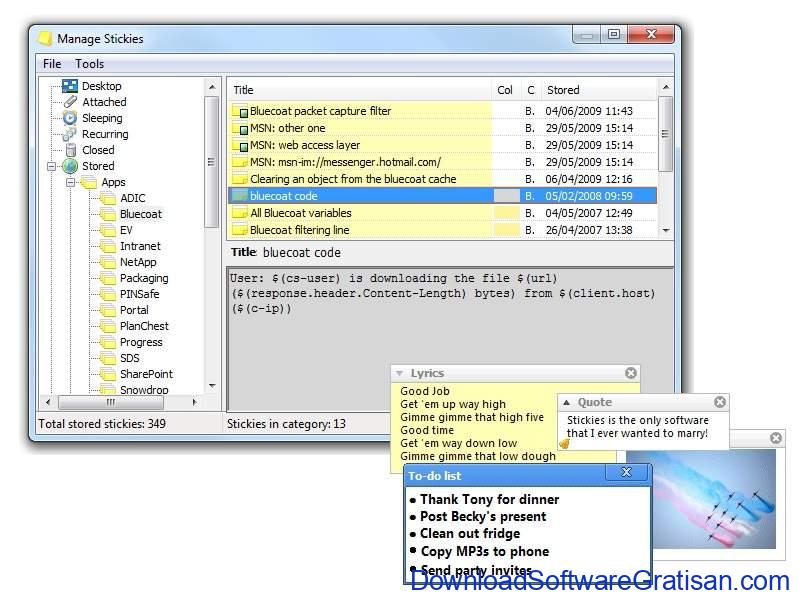The height and width of the screenshot is (600, 800).
Task: Click the Attached paperclip icon
Action: (70, 102)
